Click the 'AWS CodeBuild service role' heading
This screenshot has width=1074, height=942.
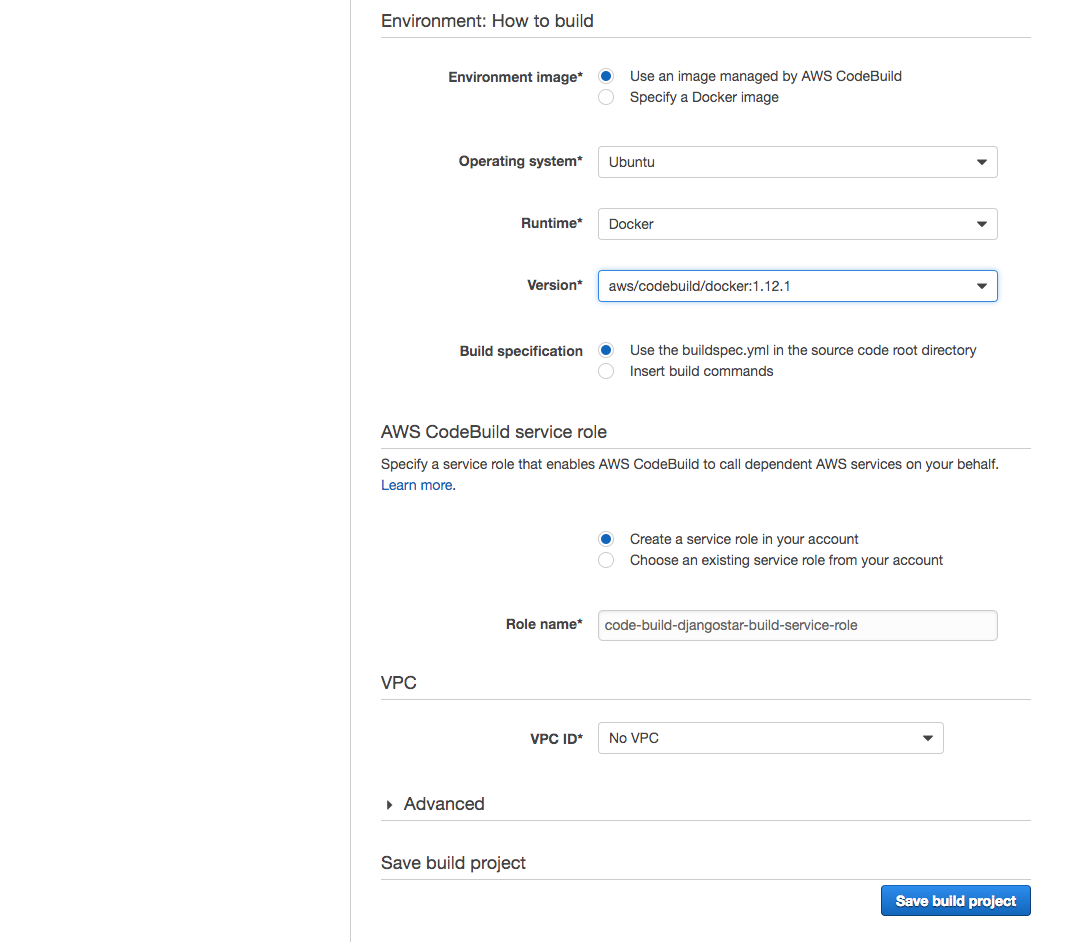point(494,432)
